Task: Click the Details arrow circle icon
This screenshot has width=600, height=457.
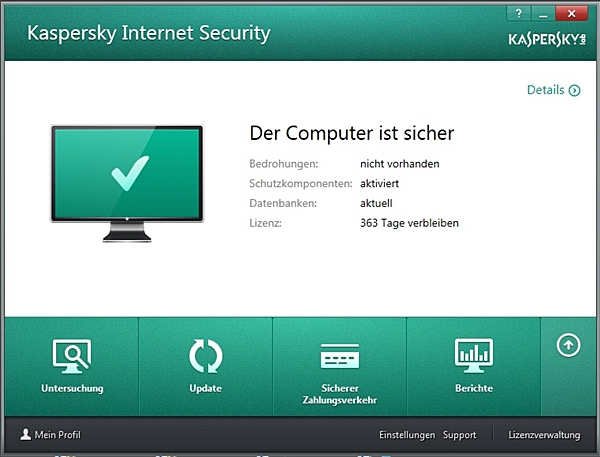Action: [574, 90]
